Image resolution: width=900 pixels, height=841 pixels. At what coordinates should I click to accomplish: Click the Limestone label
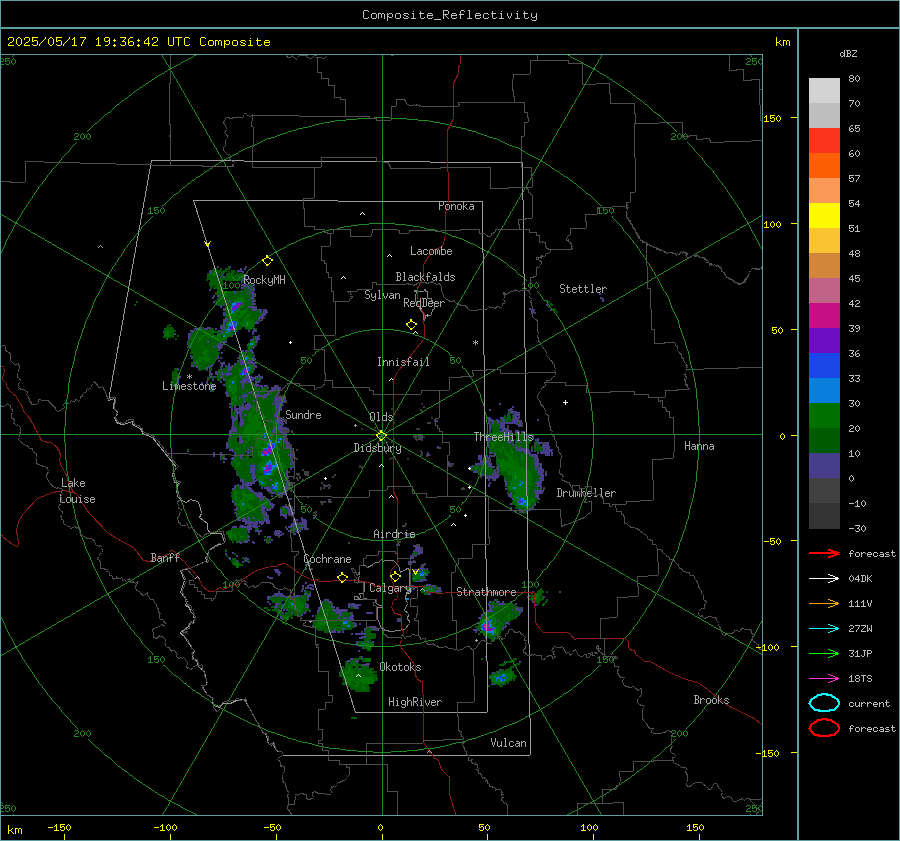point(189,386)
